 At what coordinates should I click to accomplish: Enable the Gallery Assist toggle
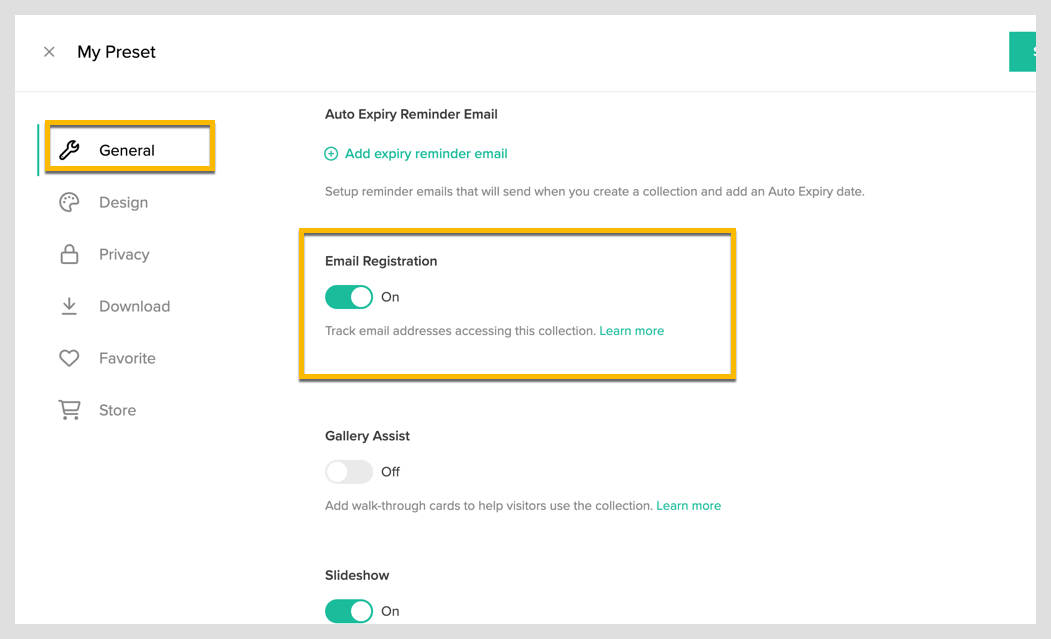point(349,471)
